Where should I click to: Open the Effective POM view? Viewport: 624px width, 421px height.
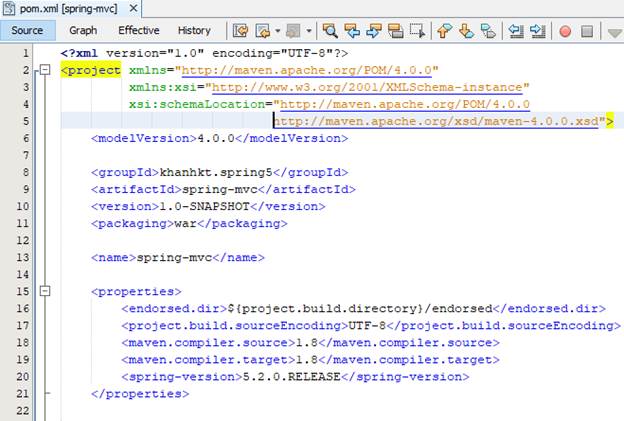click(138, 31)
